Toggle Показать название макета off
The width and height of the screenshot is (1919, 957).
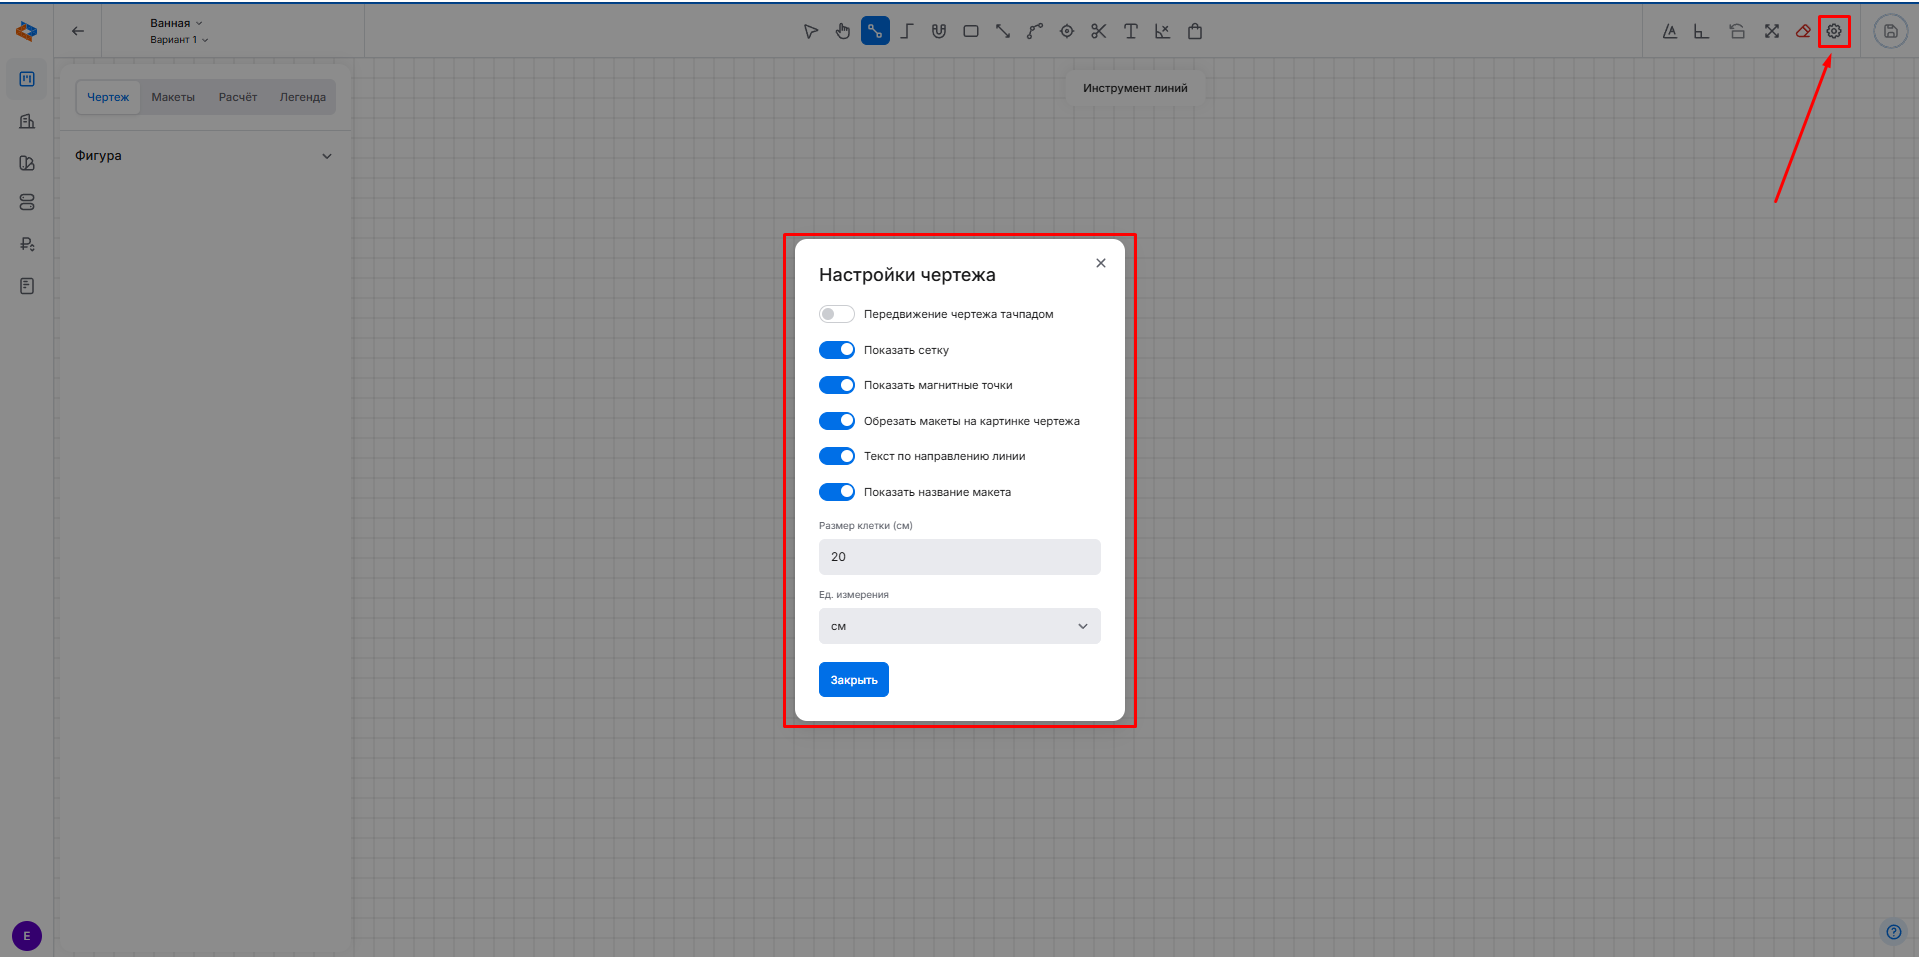pos(836,492)
